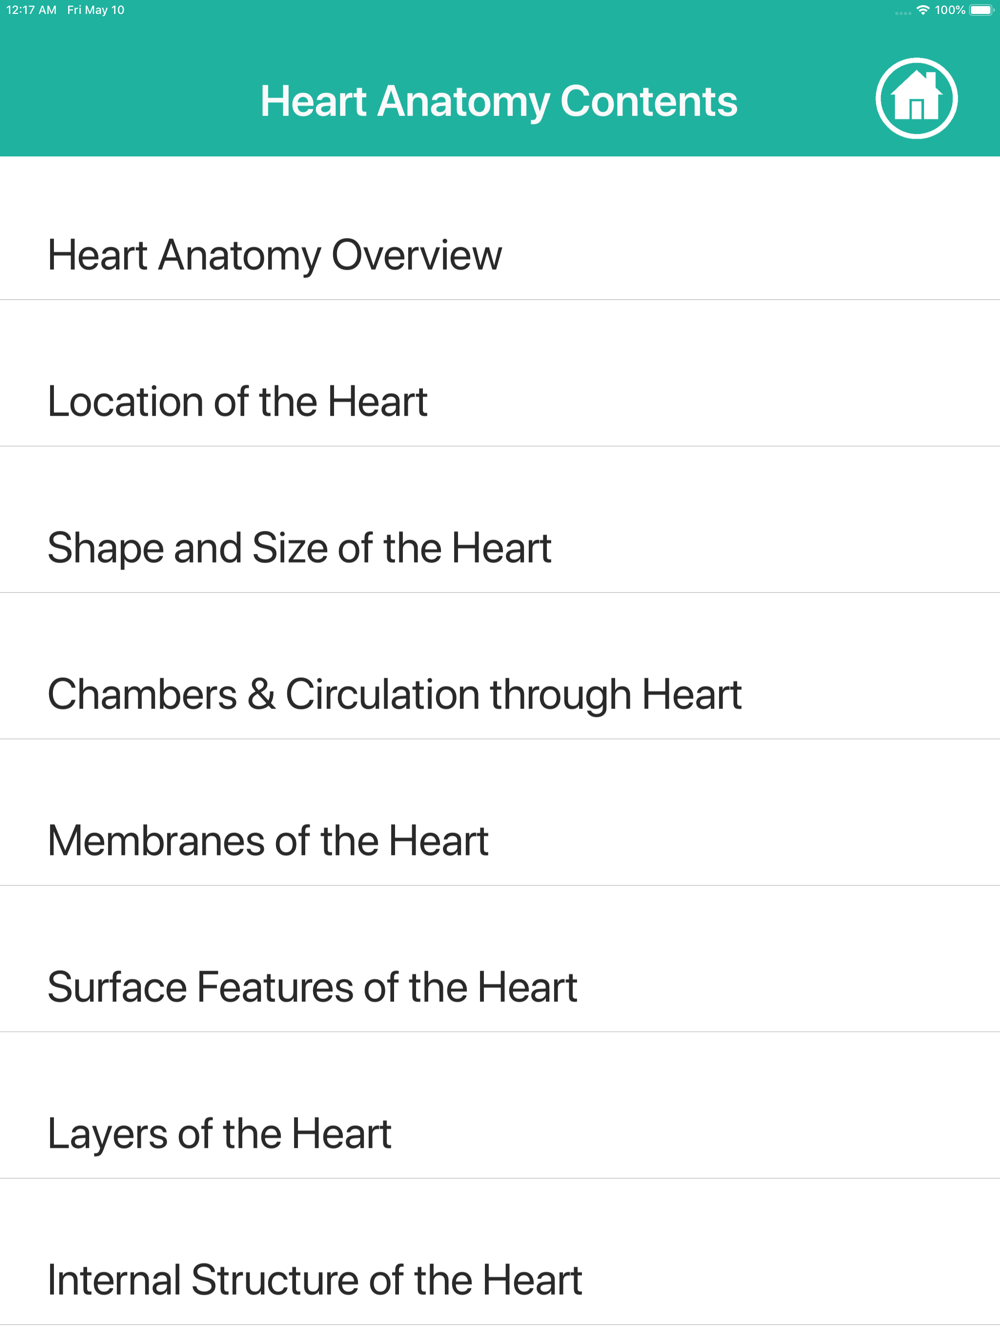Viewport: 1000px width, 1334px height.
Task: Tap the battery icon in status bar
Action: pyautogui.click(x=982, y=10)
